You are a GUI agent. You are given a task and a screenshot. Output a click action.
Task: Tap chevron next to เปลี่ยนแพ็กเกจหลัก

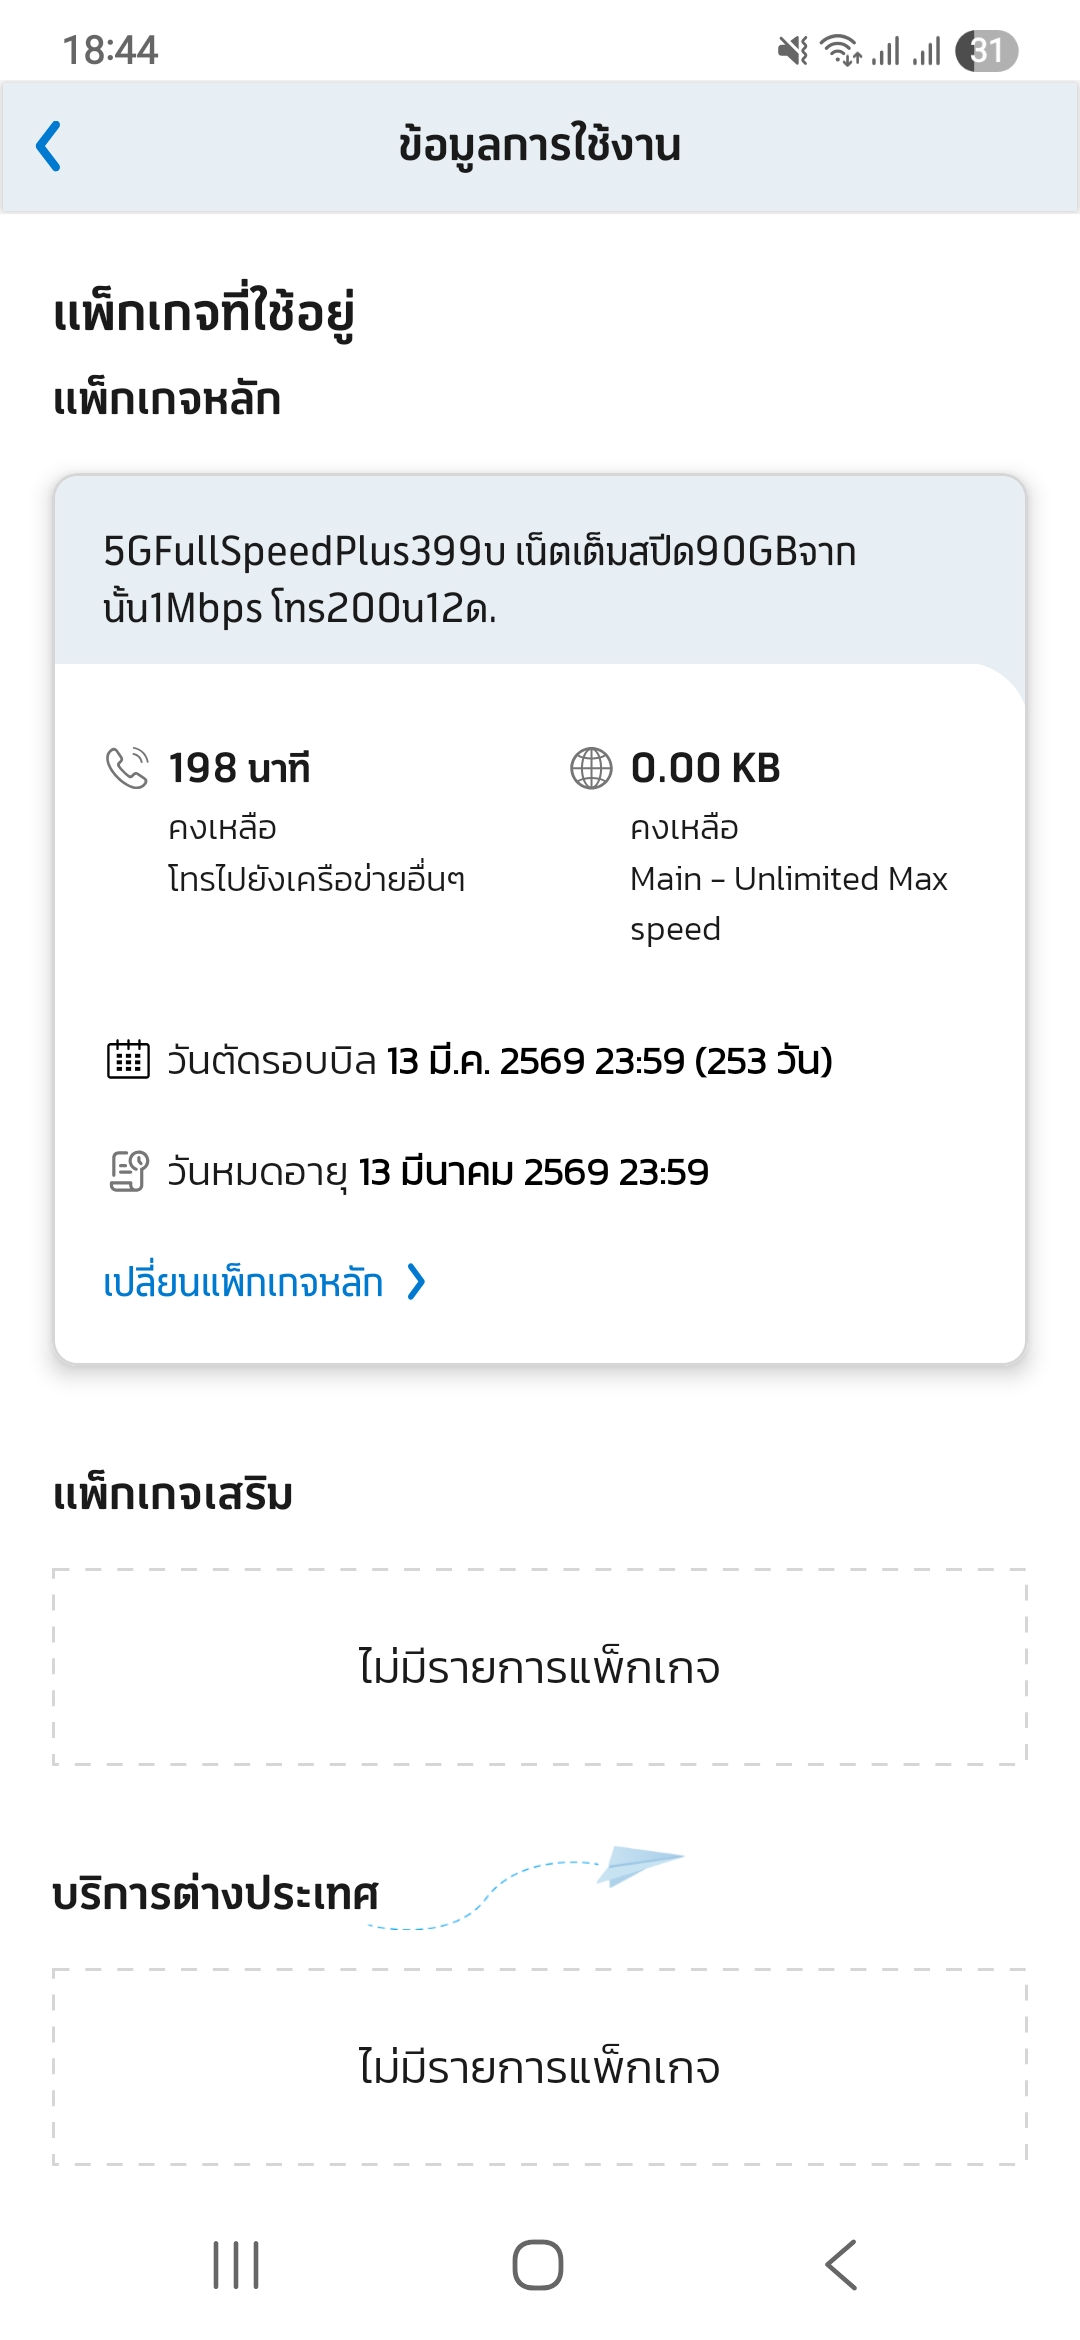click(416, 1282)
